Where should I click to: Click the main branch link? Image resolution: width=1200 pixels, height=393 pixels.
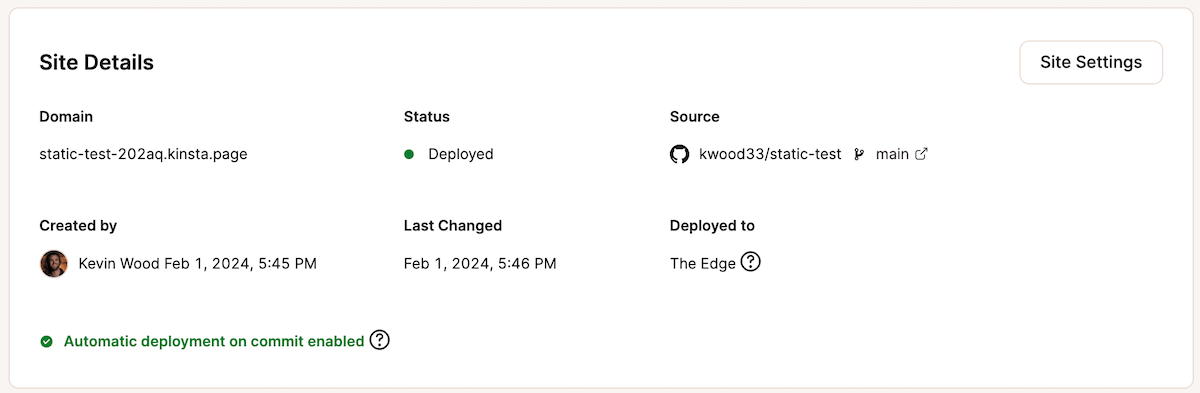pos(892,154)
